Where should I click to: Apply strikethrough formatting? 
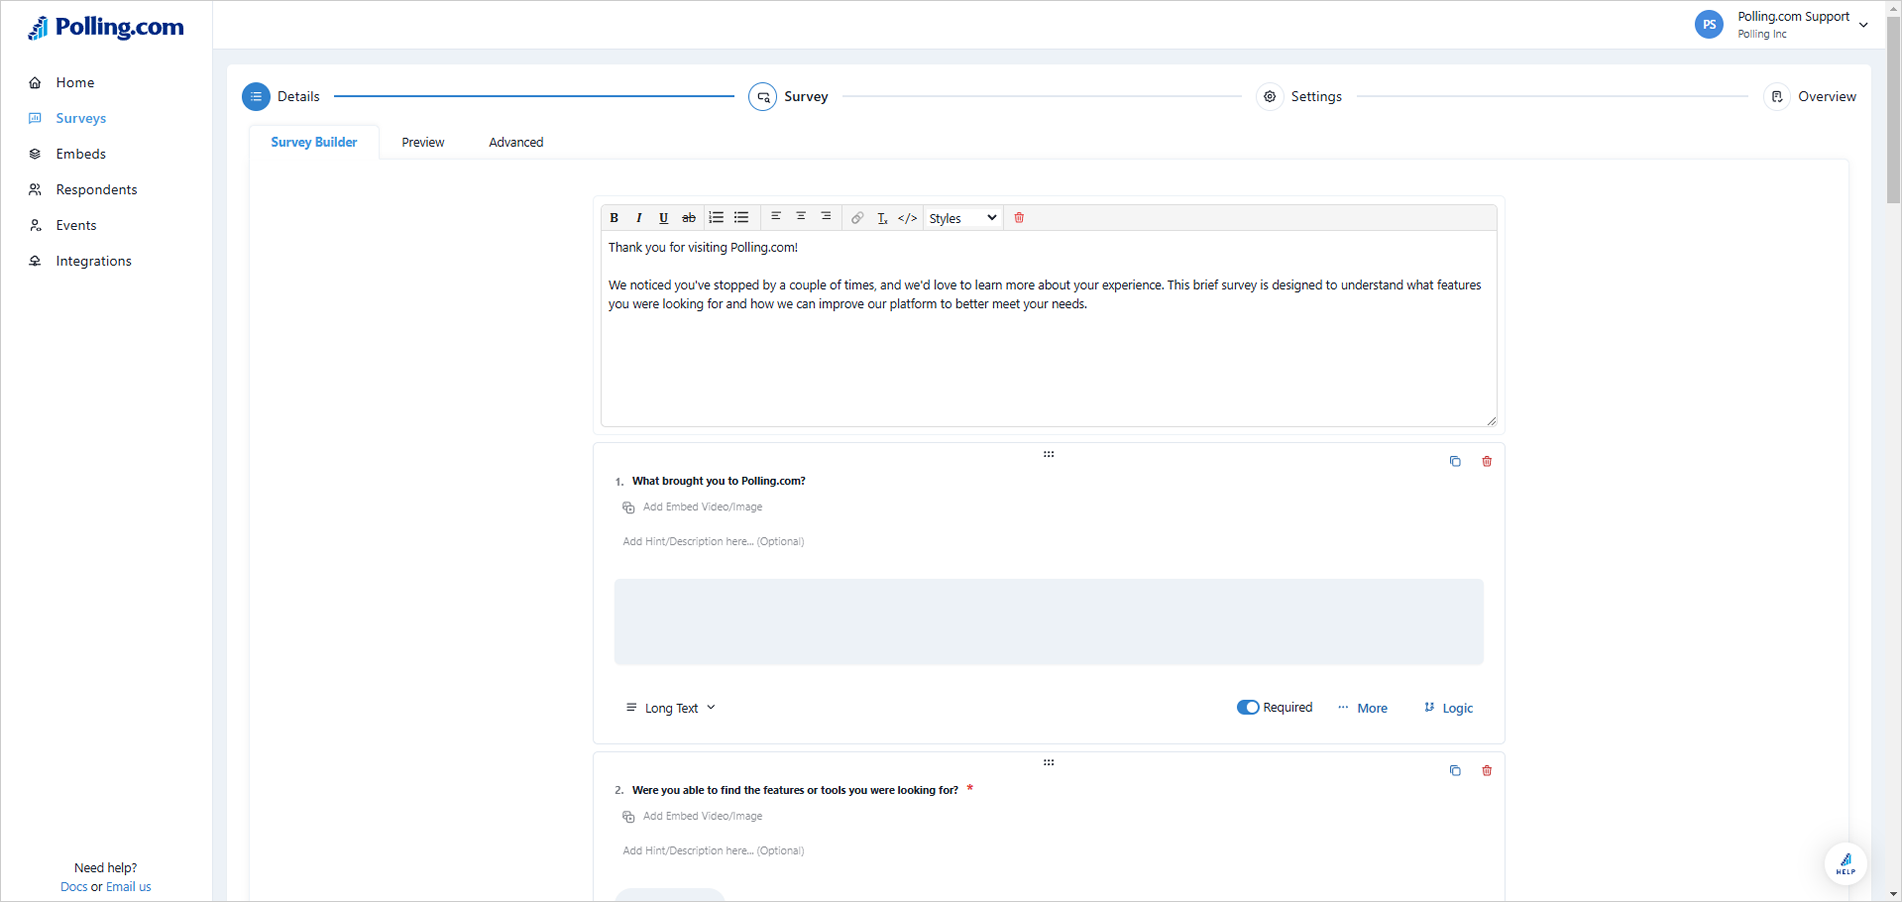pyautogui.click(x=688, y=218)
